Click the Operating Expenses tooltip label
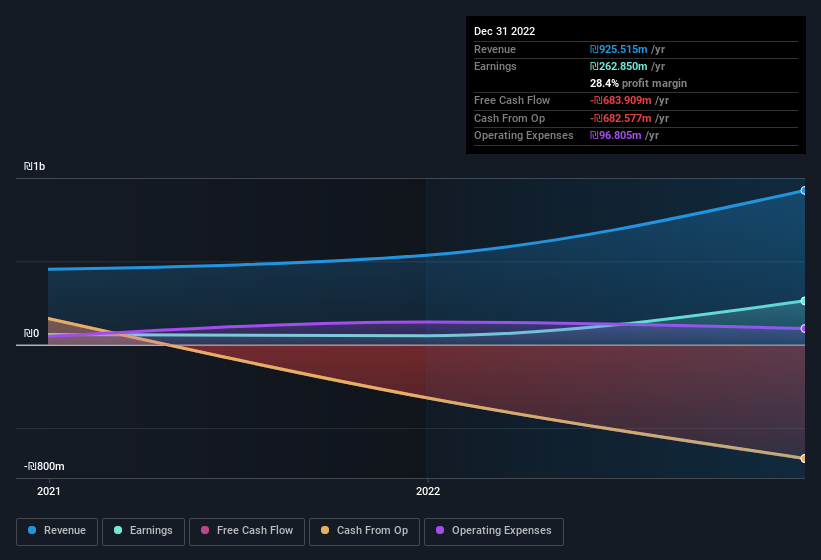Screen dimensions: 821x560 [x=524, y=136]
